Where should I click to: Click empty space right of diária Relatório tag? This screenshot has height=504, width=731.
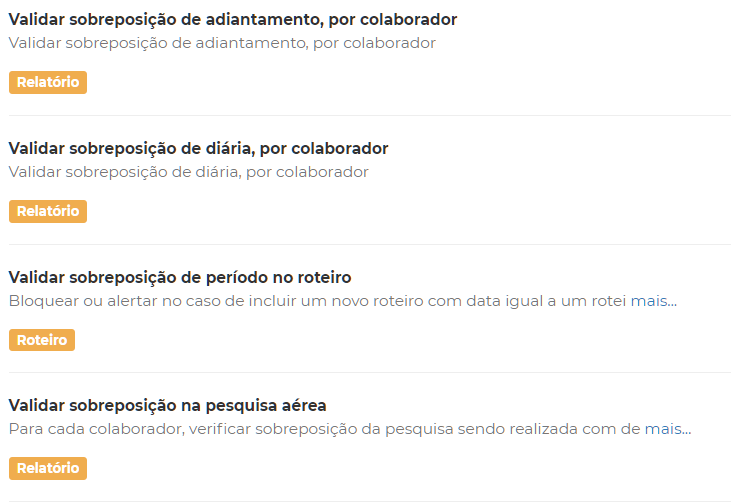[x=400, y=212]
